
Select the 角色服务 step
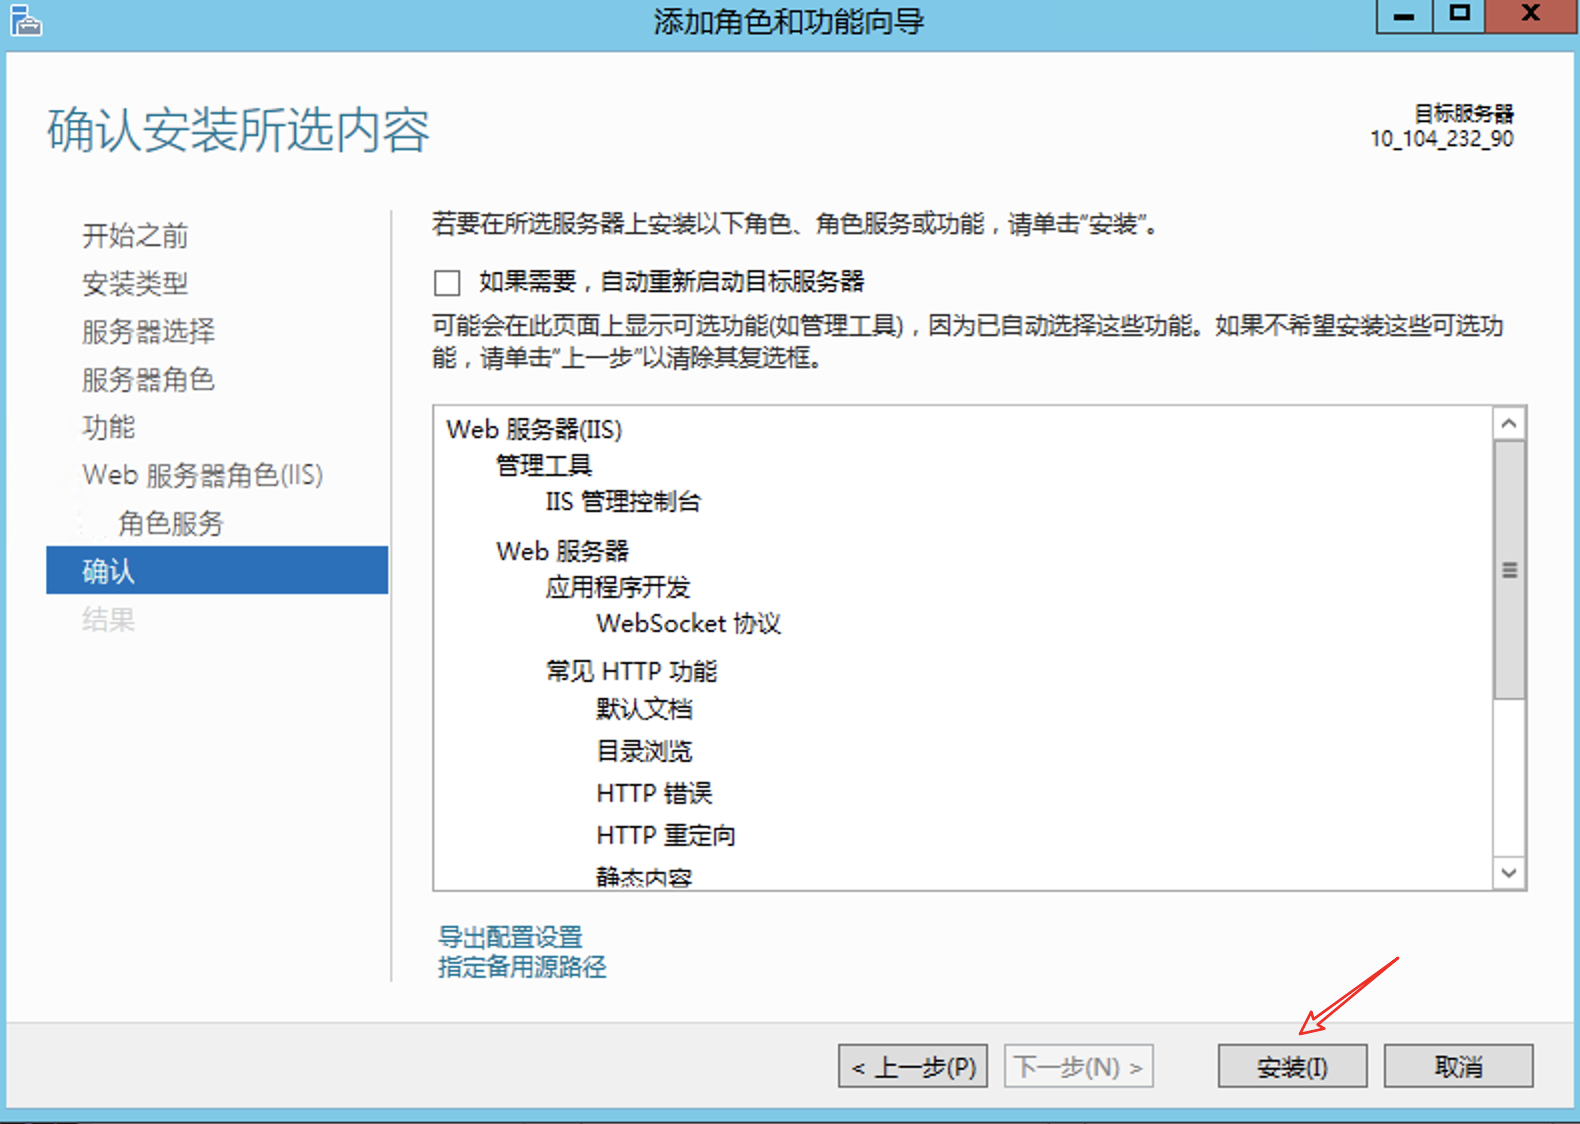[x=170, y=523]
